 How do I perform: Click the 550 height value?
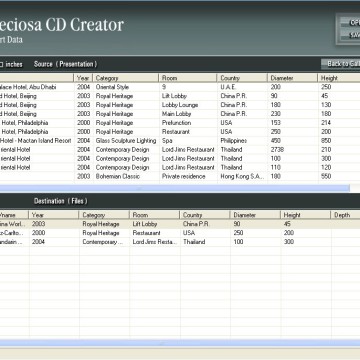tap(326, 176)
